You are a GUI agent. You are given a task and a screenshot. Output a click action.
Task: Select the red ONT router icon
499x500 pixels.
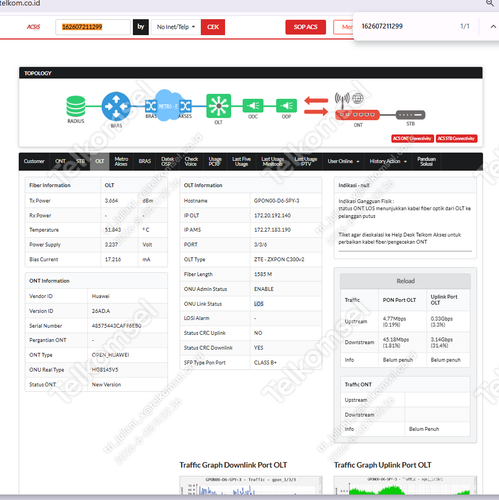pos(357,115)
